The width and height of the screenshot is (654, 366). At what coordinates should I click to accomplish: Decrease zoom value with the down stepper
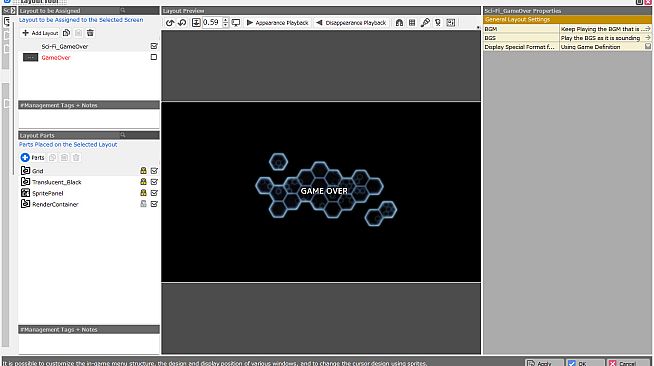pos(226,25)
